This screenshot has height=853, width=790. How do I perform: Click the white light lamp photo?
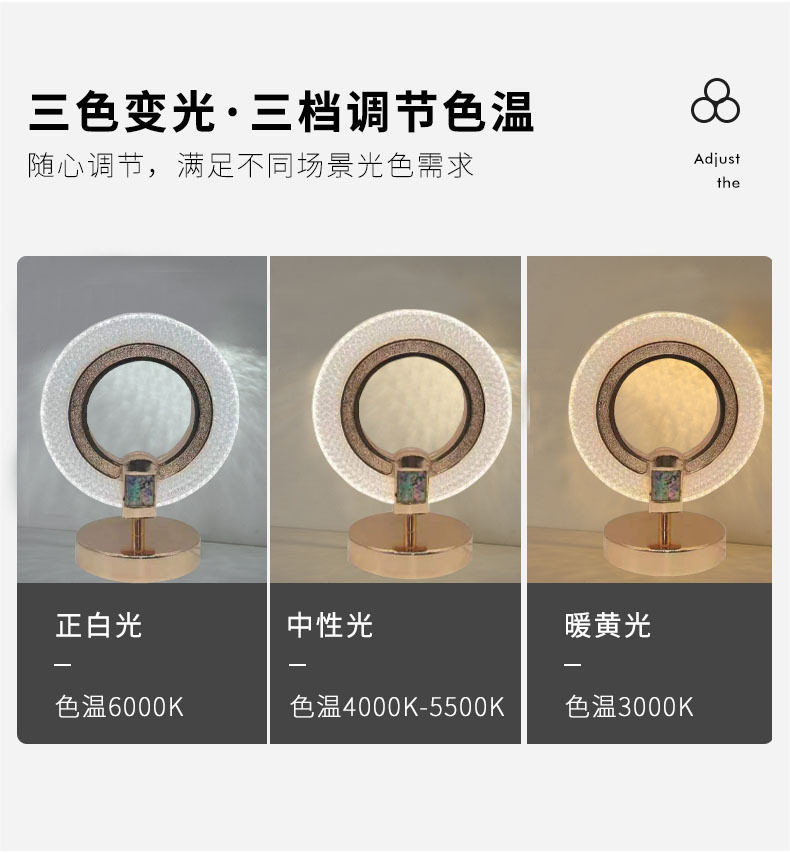click(x=142, y=419)
